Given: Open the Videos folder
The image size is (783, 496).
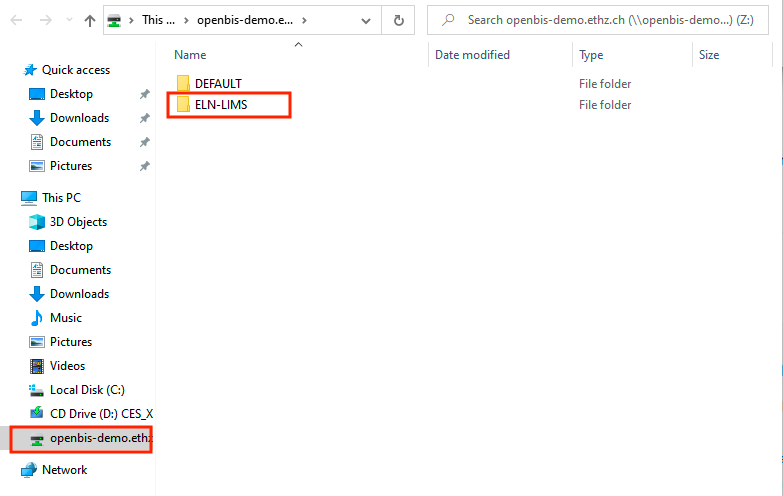Looking at the screenshot, I should point(67,366).
